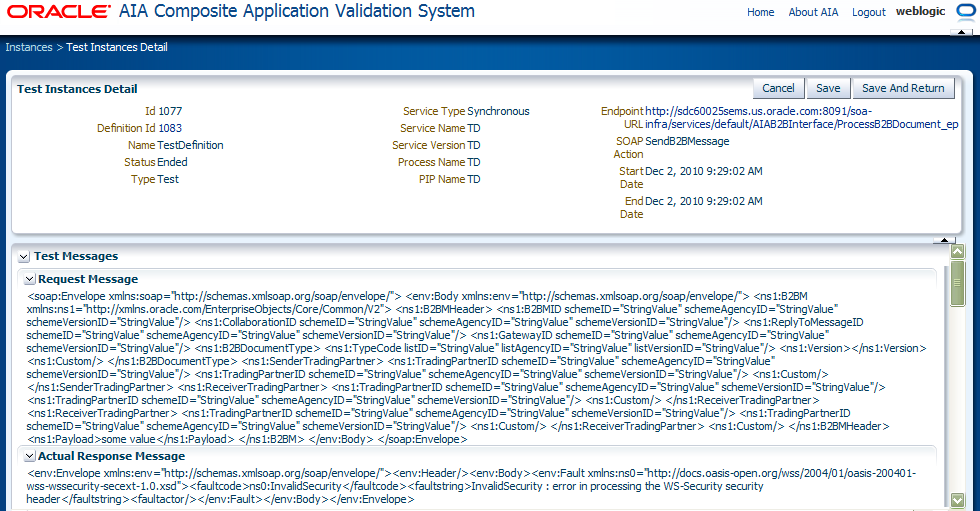Go to Instances in the breadcrumb
980x511 pixels.
pos(29,47)
